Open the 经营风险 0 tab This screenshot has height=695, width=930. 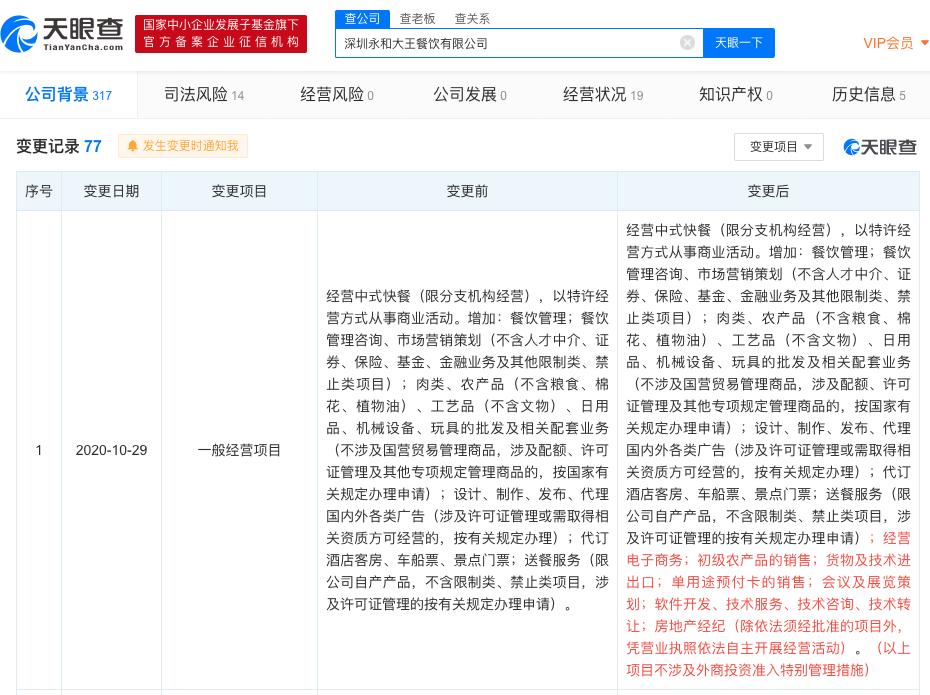coord(336,94)
